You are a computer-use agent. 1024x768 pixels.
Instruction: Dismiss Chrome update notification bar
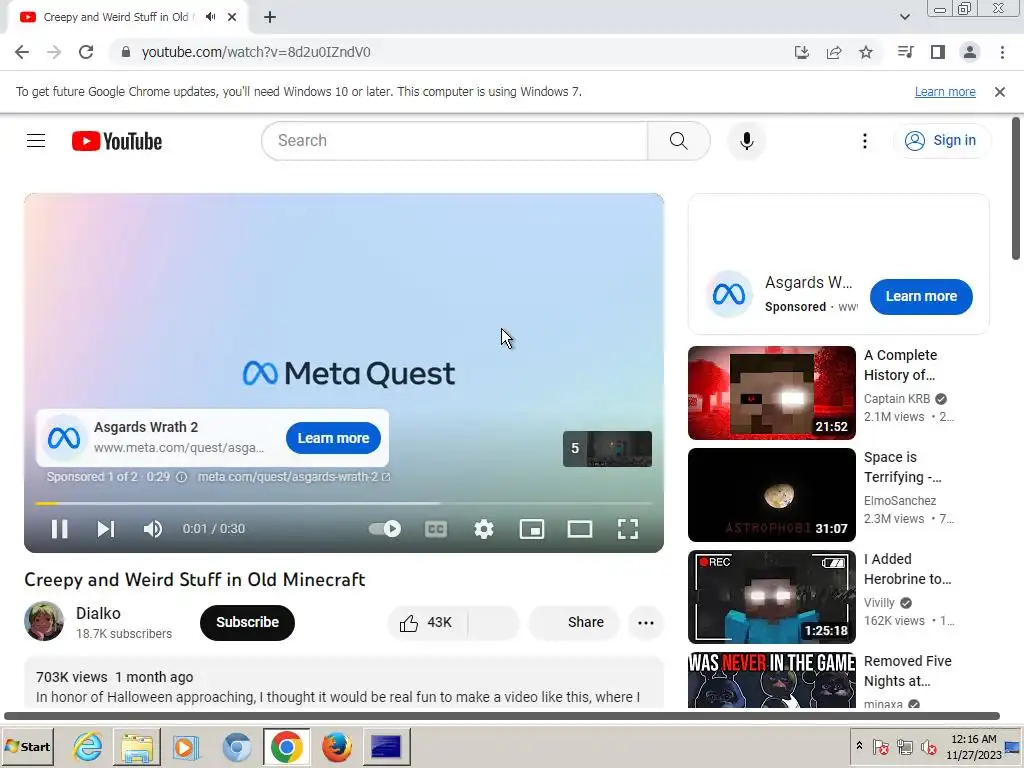(1000, 92)
